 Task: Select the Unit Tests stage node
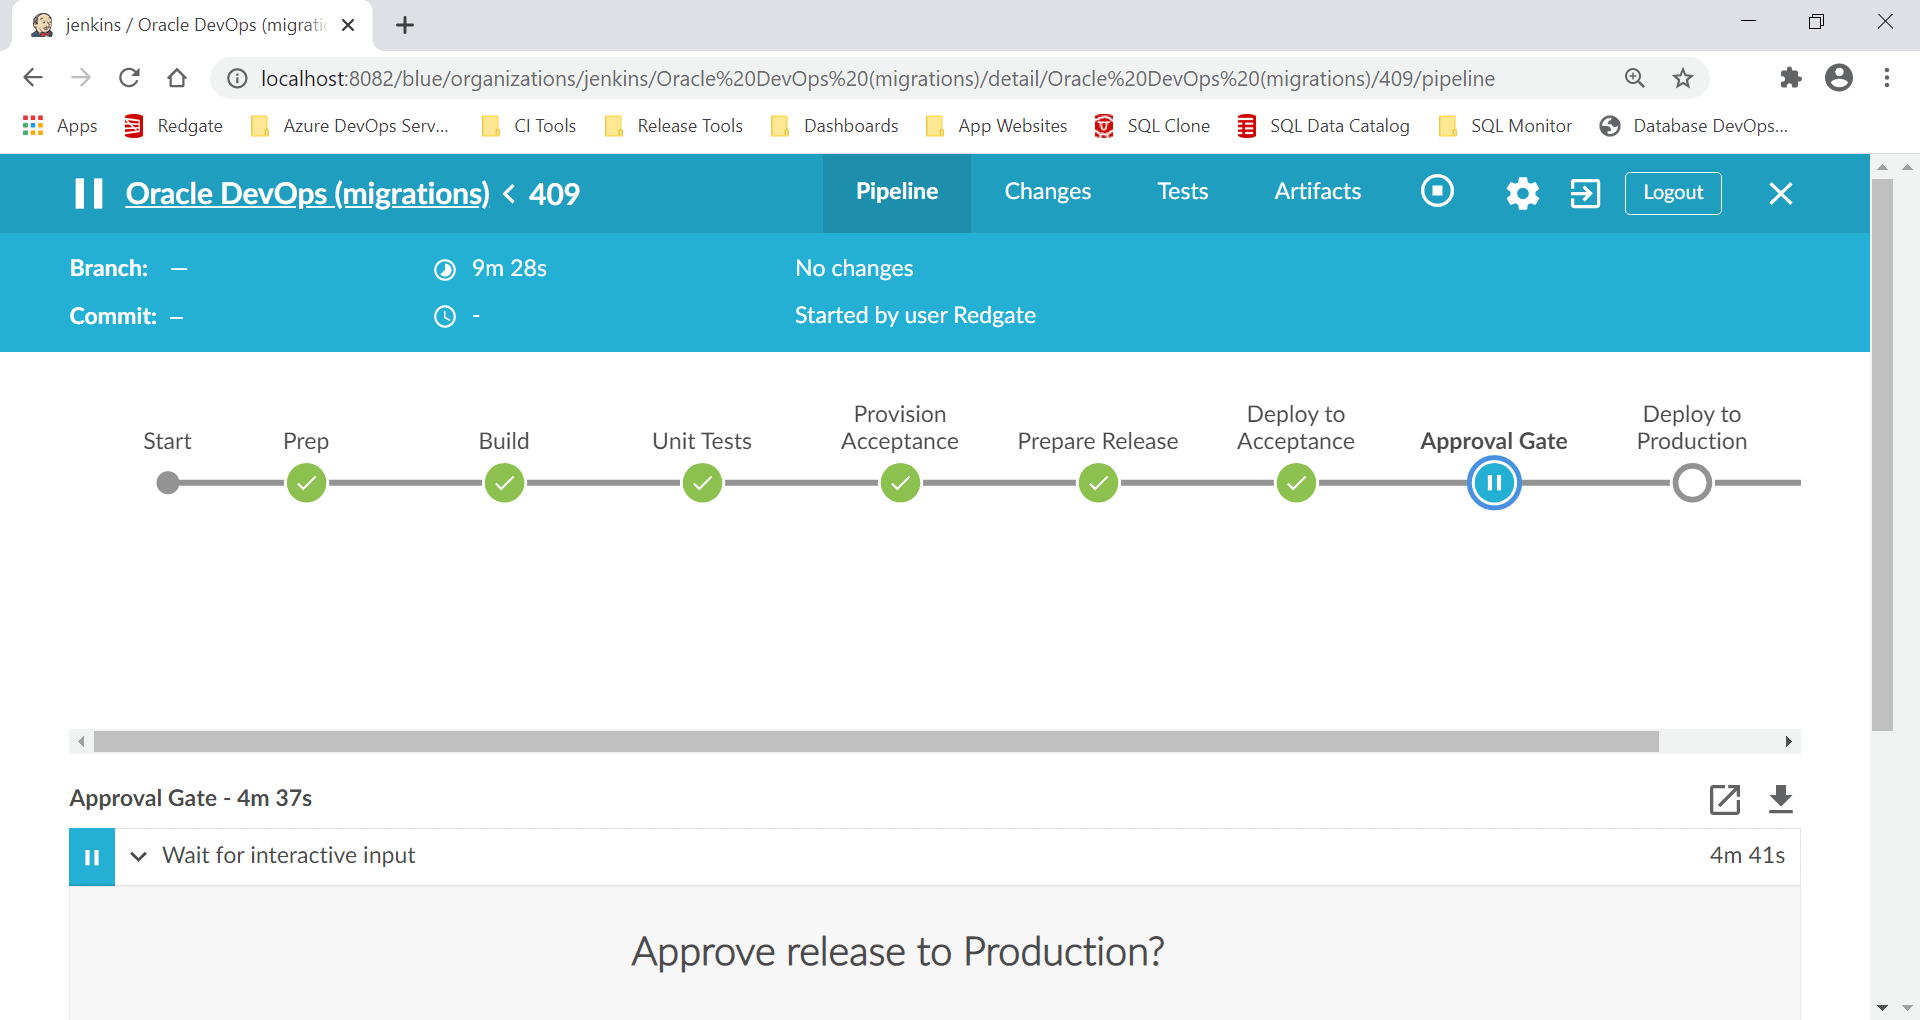click(x=702, y=484)
